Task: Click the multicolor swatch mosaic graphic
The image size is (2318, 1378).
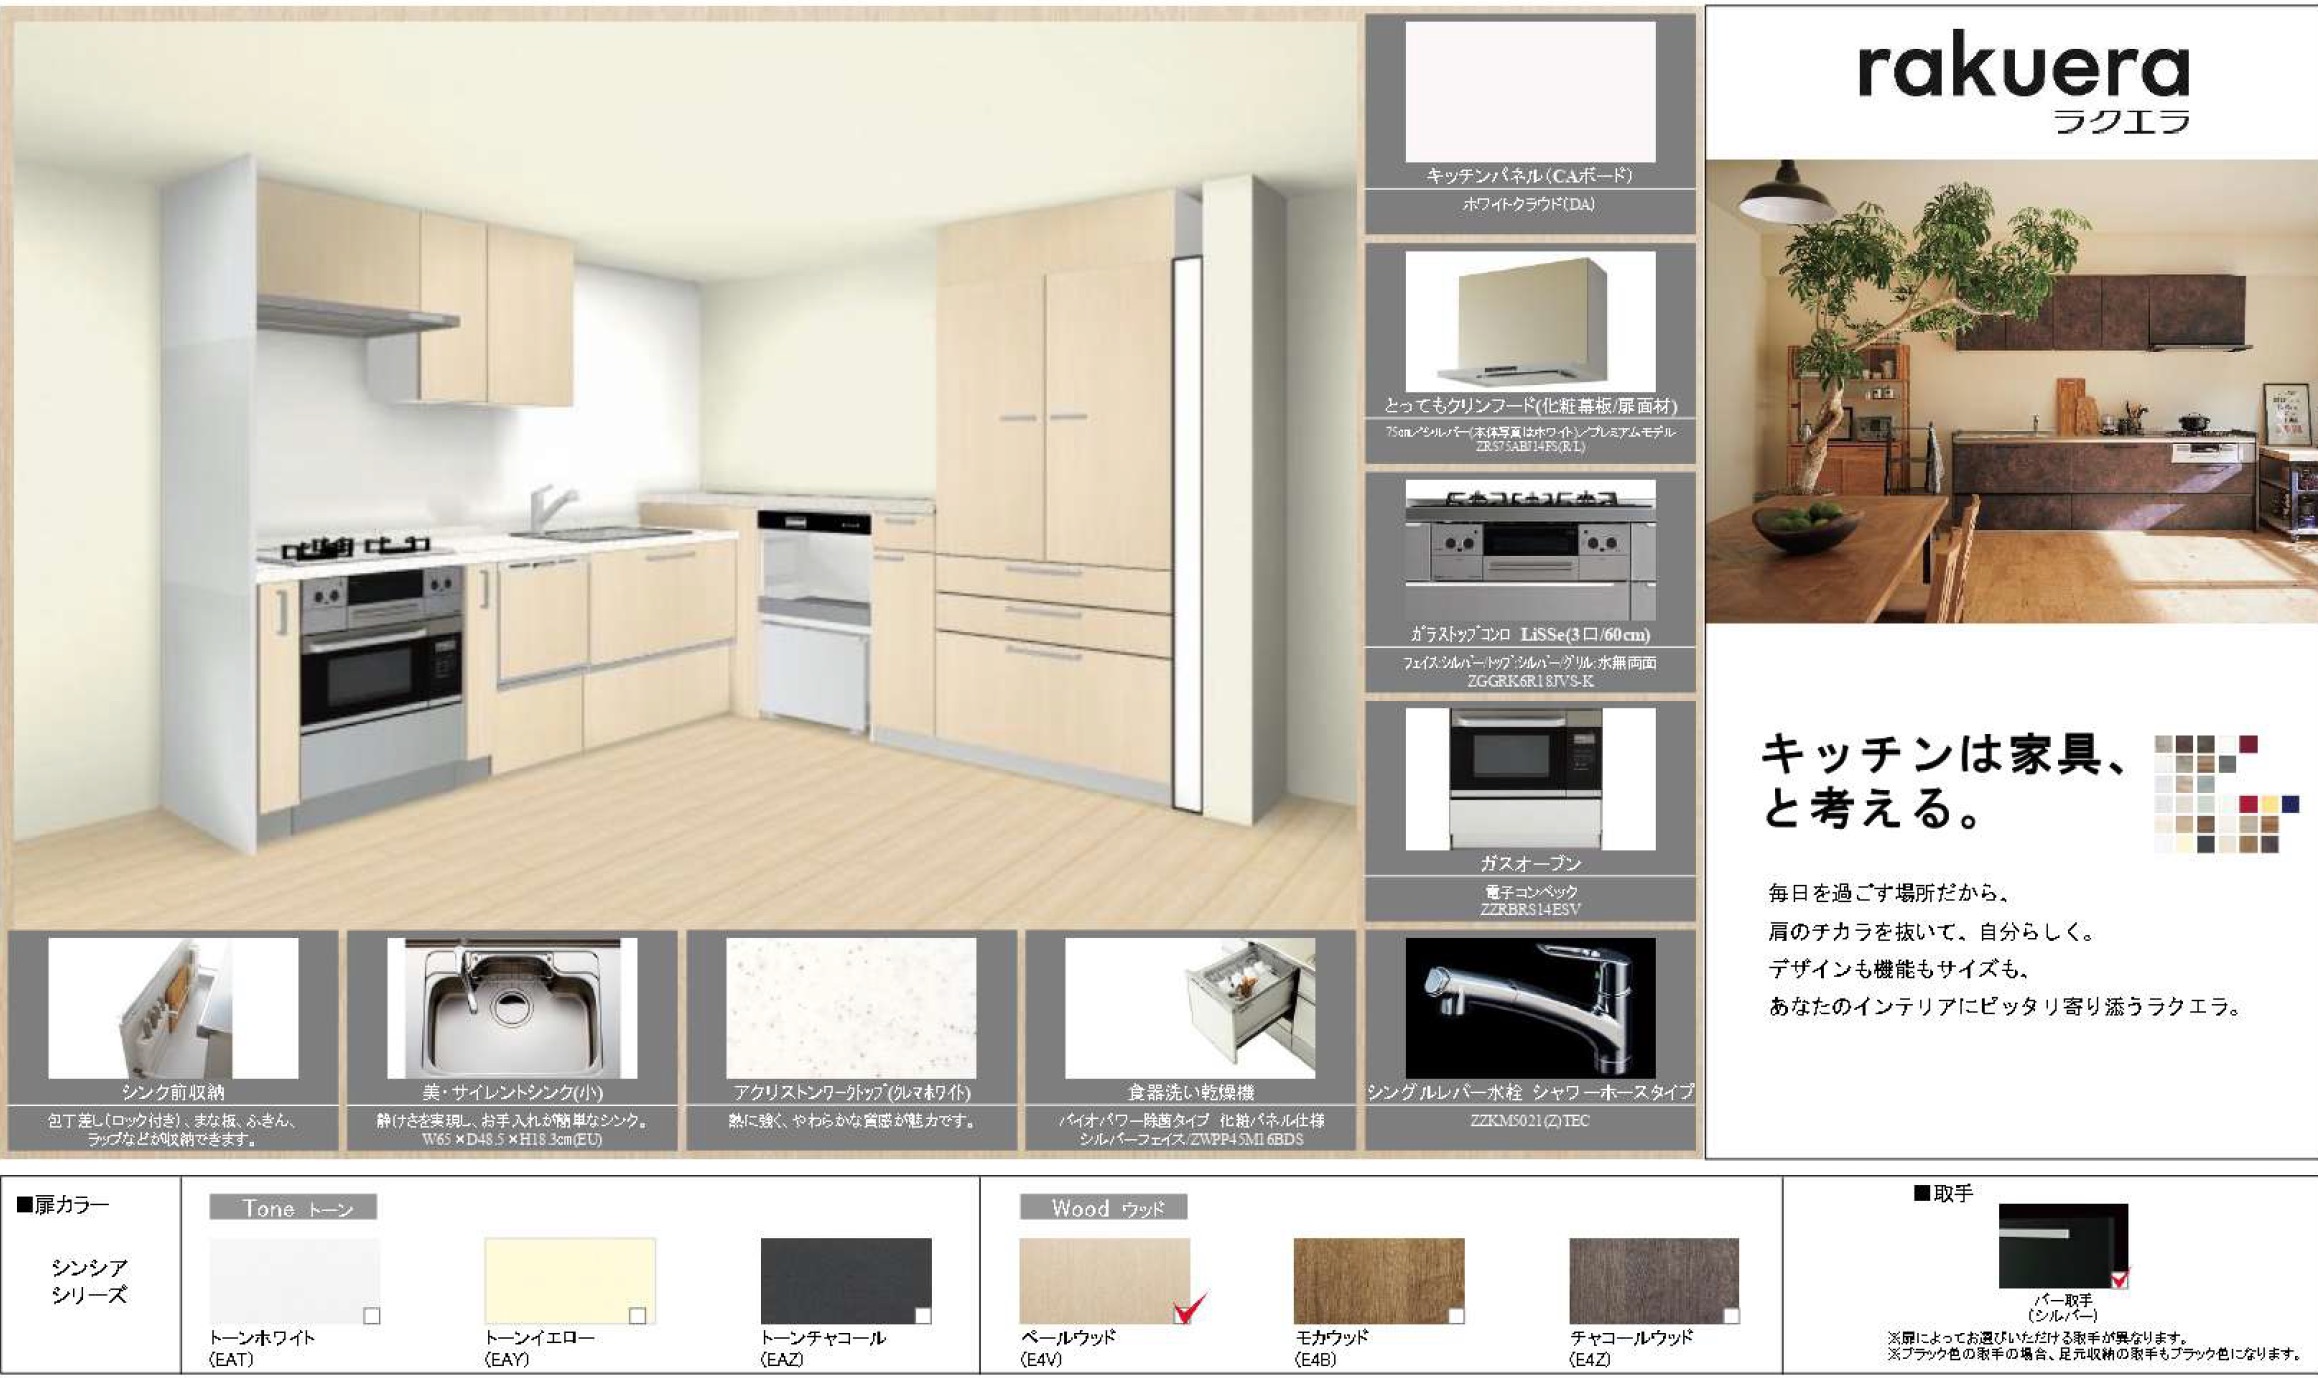Action: 2226,794
